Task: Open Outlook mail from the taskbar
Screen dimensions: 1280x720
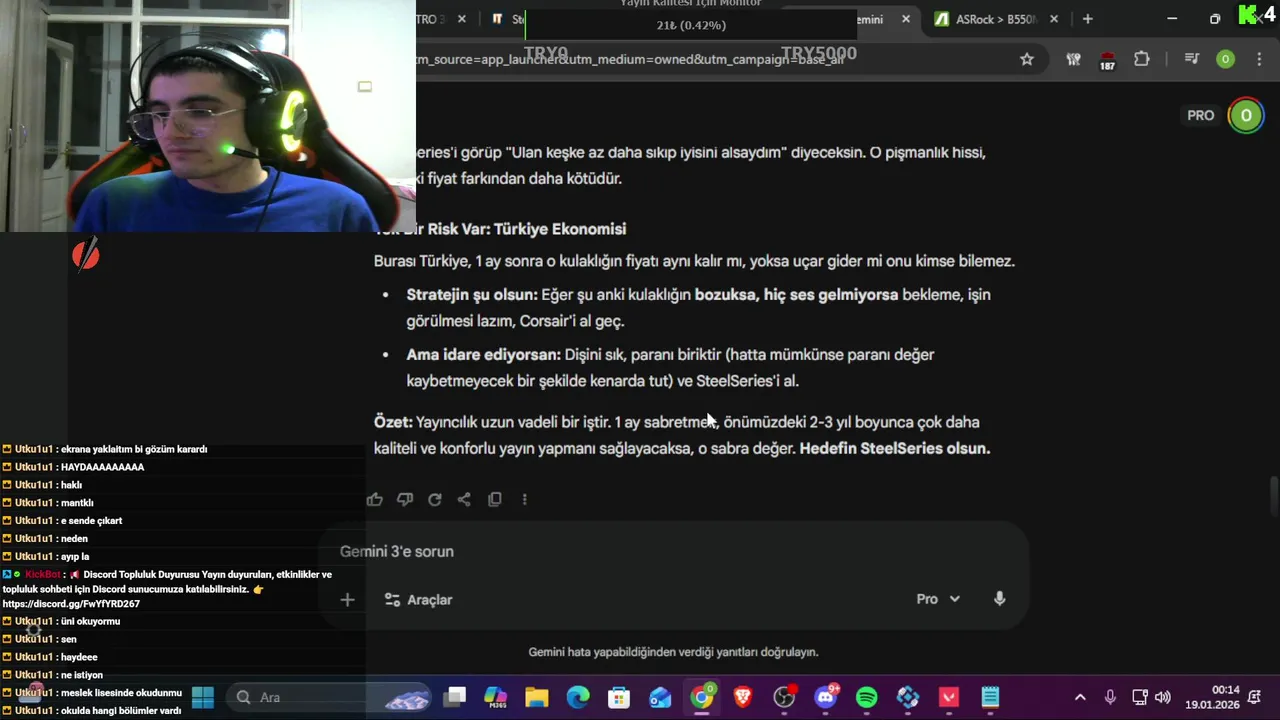Action: tap(660, 697)
